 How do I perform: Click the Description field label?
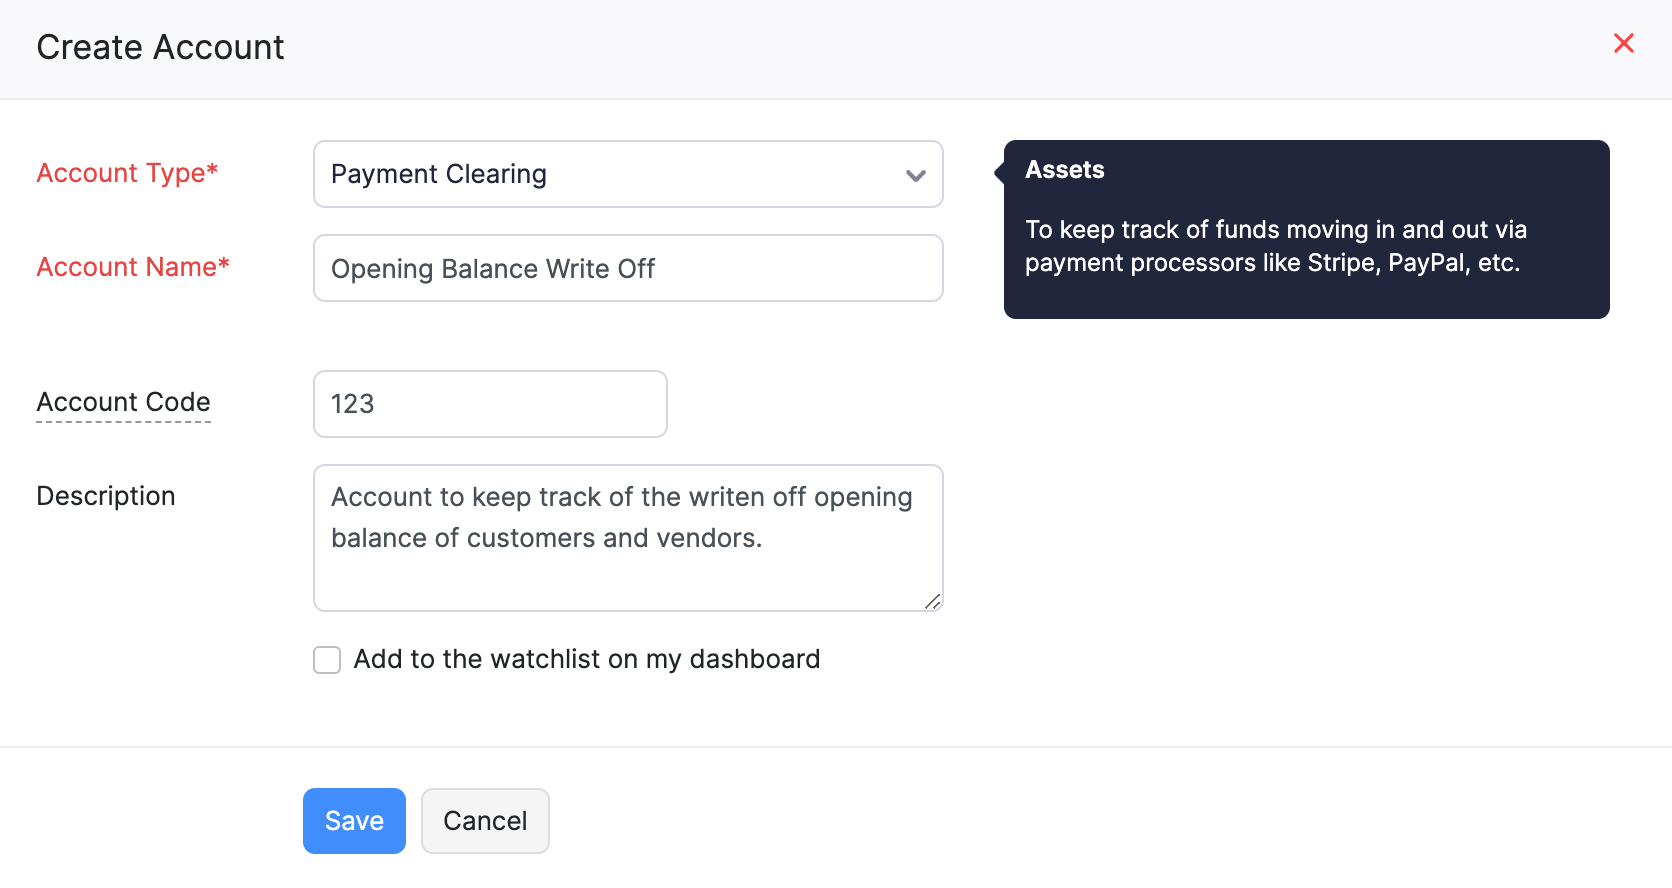click(106, 496)
